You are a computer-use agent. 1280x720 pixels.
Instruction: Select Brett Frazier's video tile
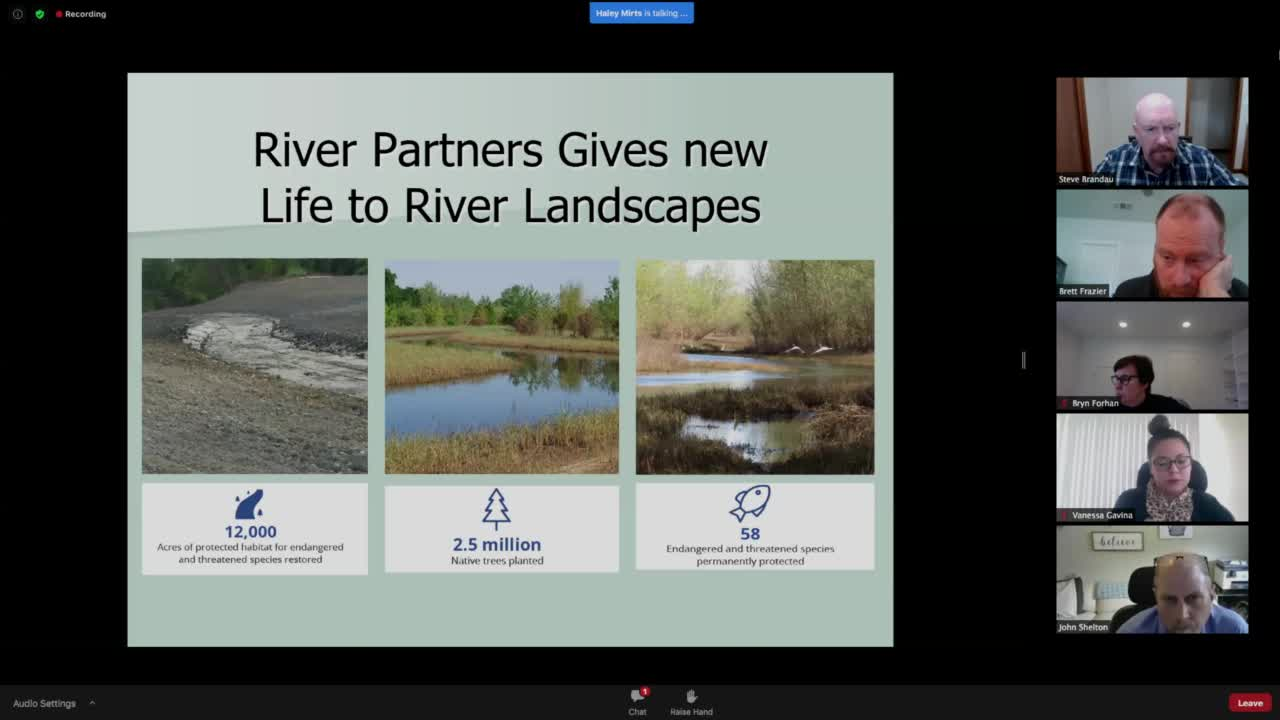[x=1152, y=243]
